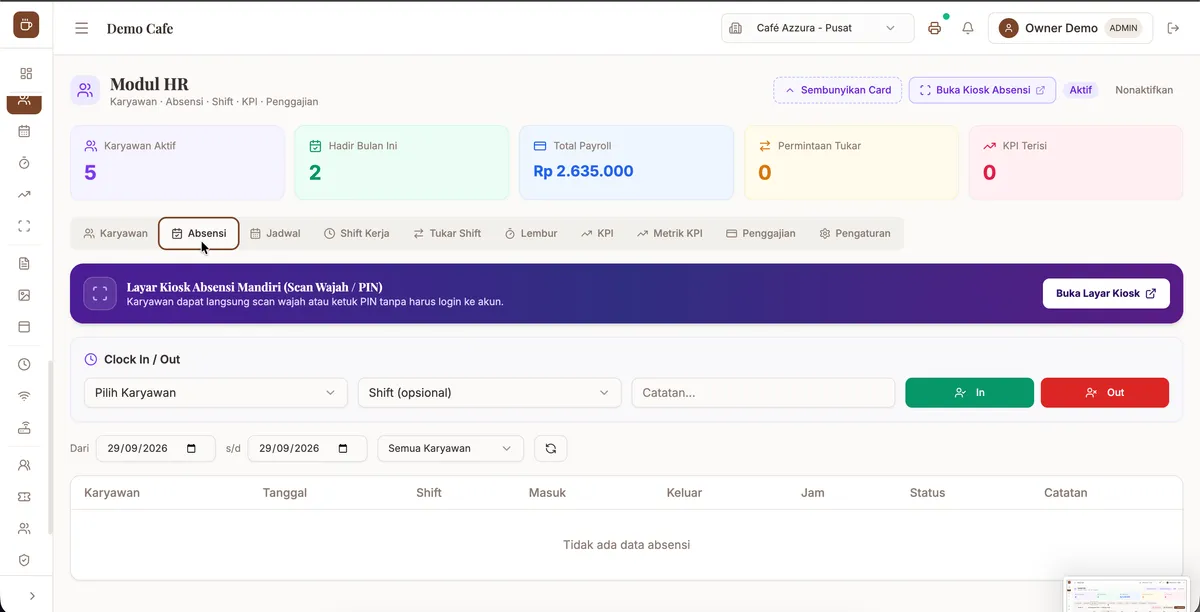
Task: Click into the Catatan notes field
Action: [763, 393]
